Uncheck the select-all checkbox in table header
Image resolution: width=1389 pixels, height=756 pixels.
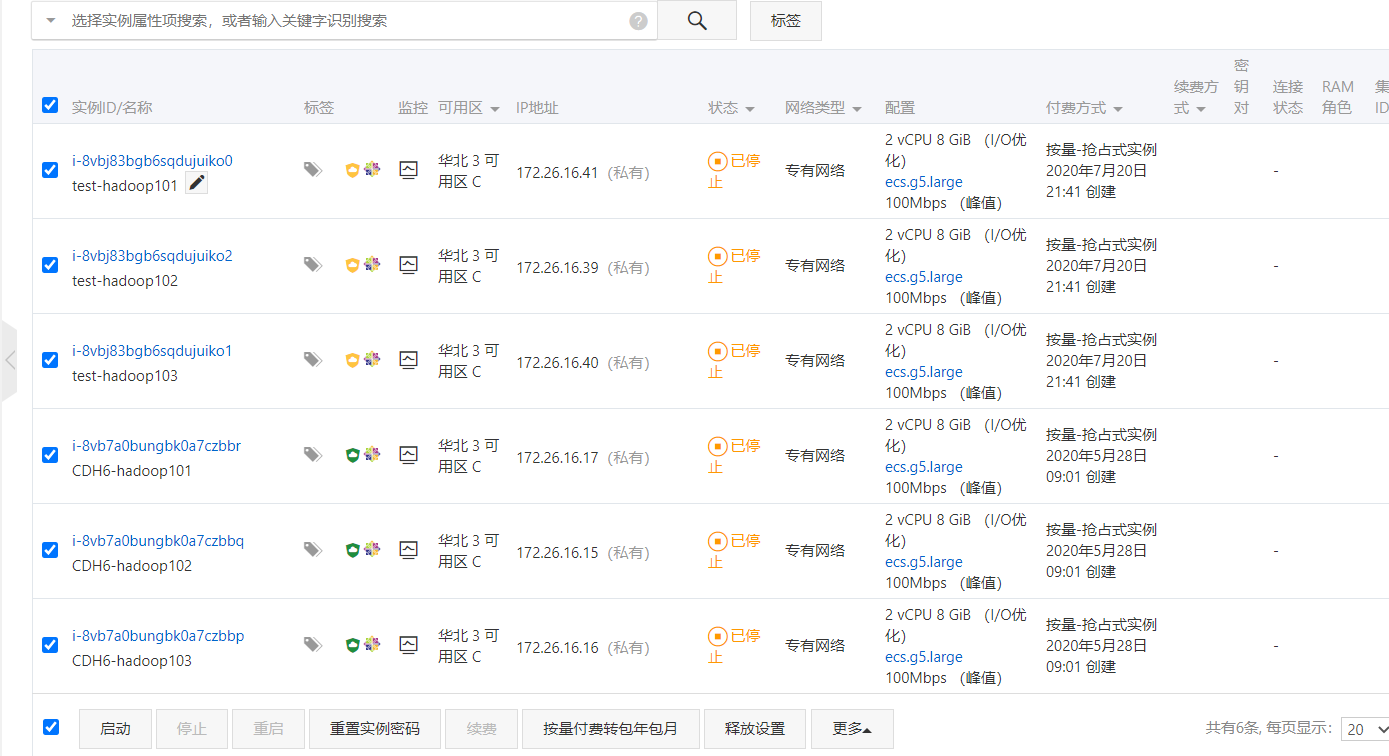click(50, 105)
